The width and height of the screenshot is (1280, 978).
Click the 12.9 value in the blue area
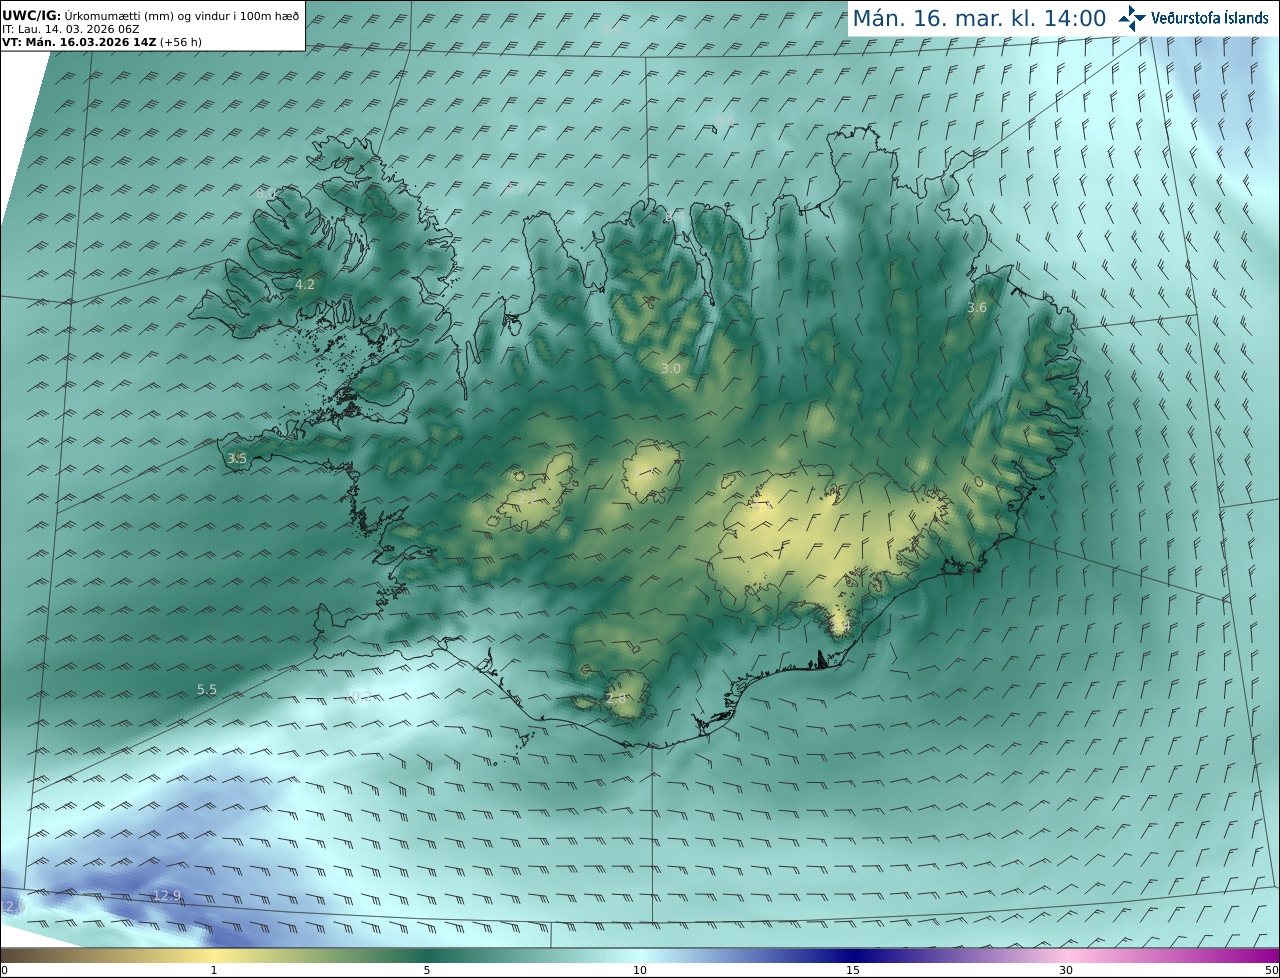[x=167, y=895]
